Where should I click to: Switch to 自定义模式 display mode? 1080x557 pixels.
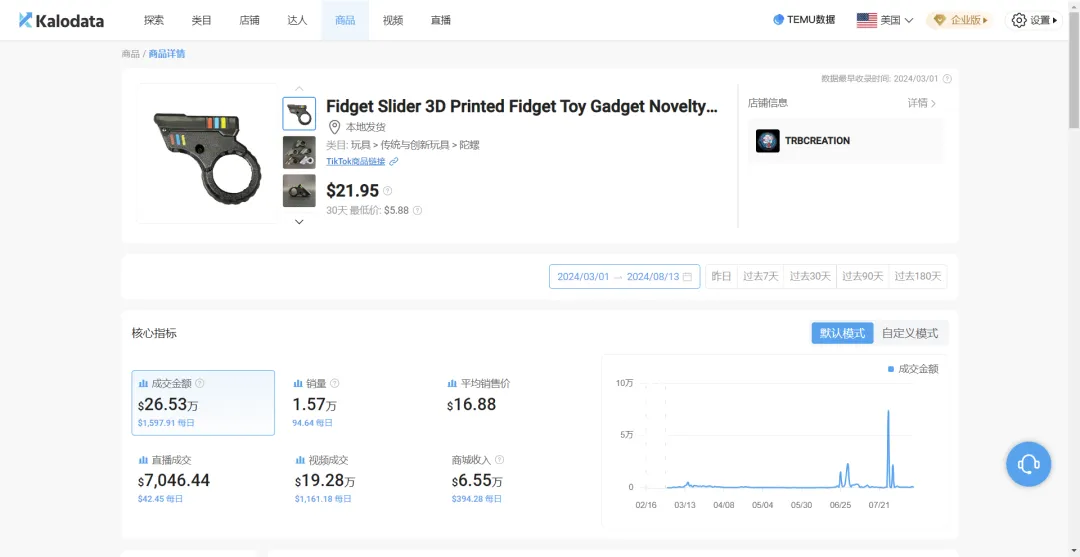point(910,333)
